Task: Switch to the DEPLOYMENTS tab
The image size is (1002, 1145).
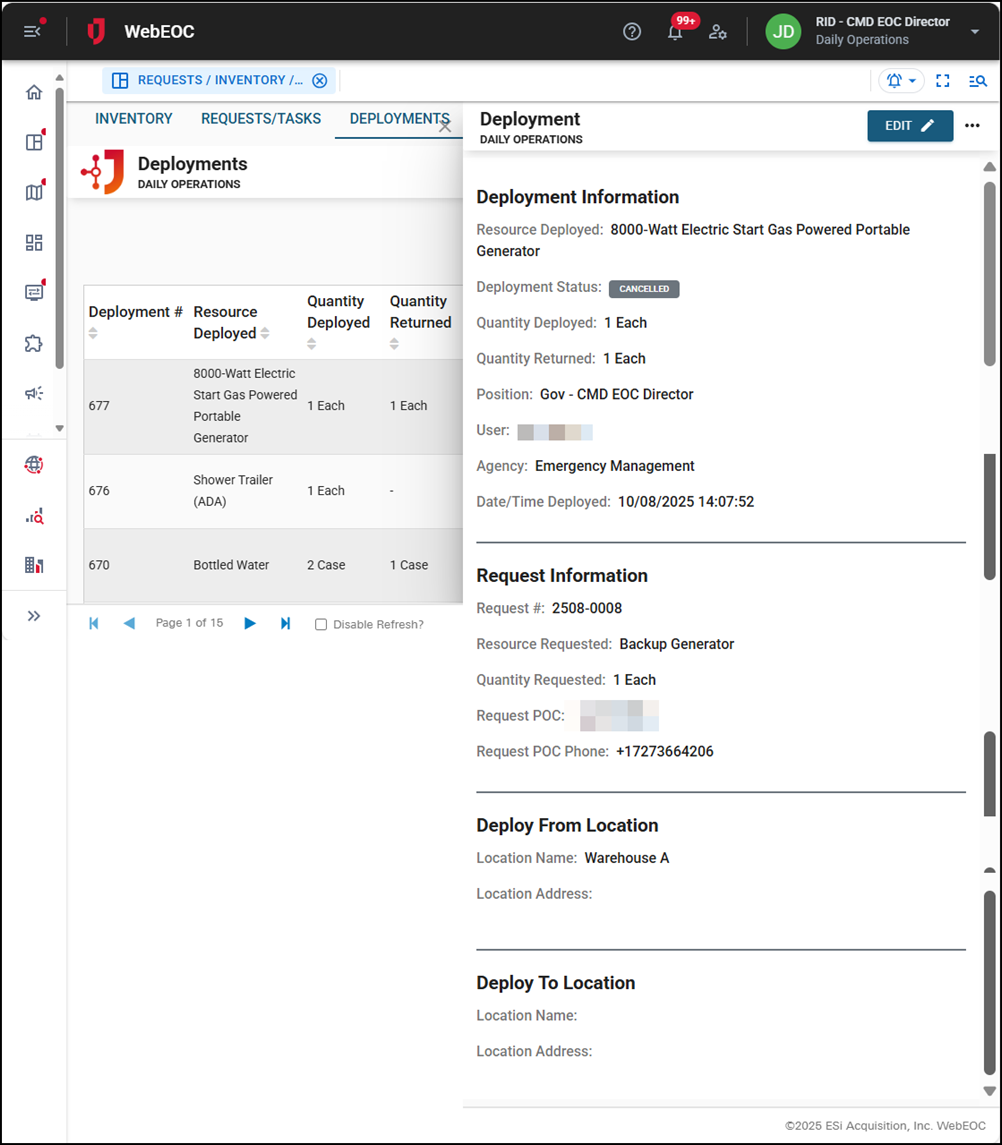Action: 399,118
